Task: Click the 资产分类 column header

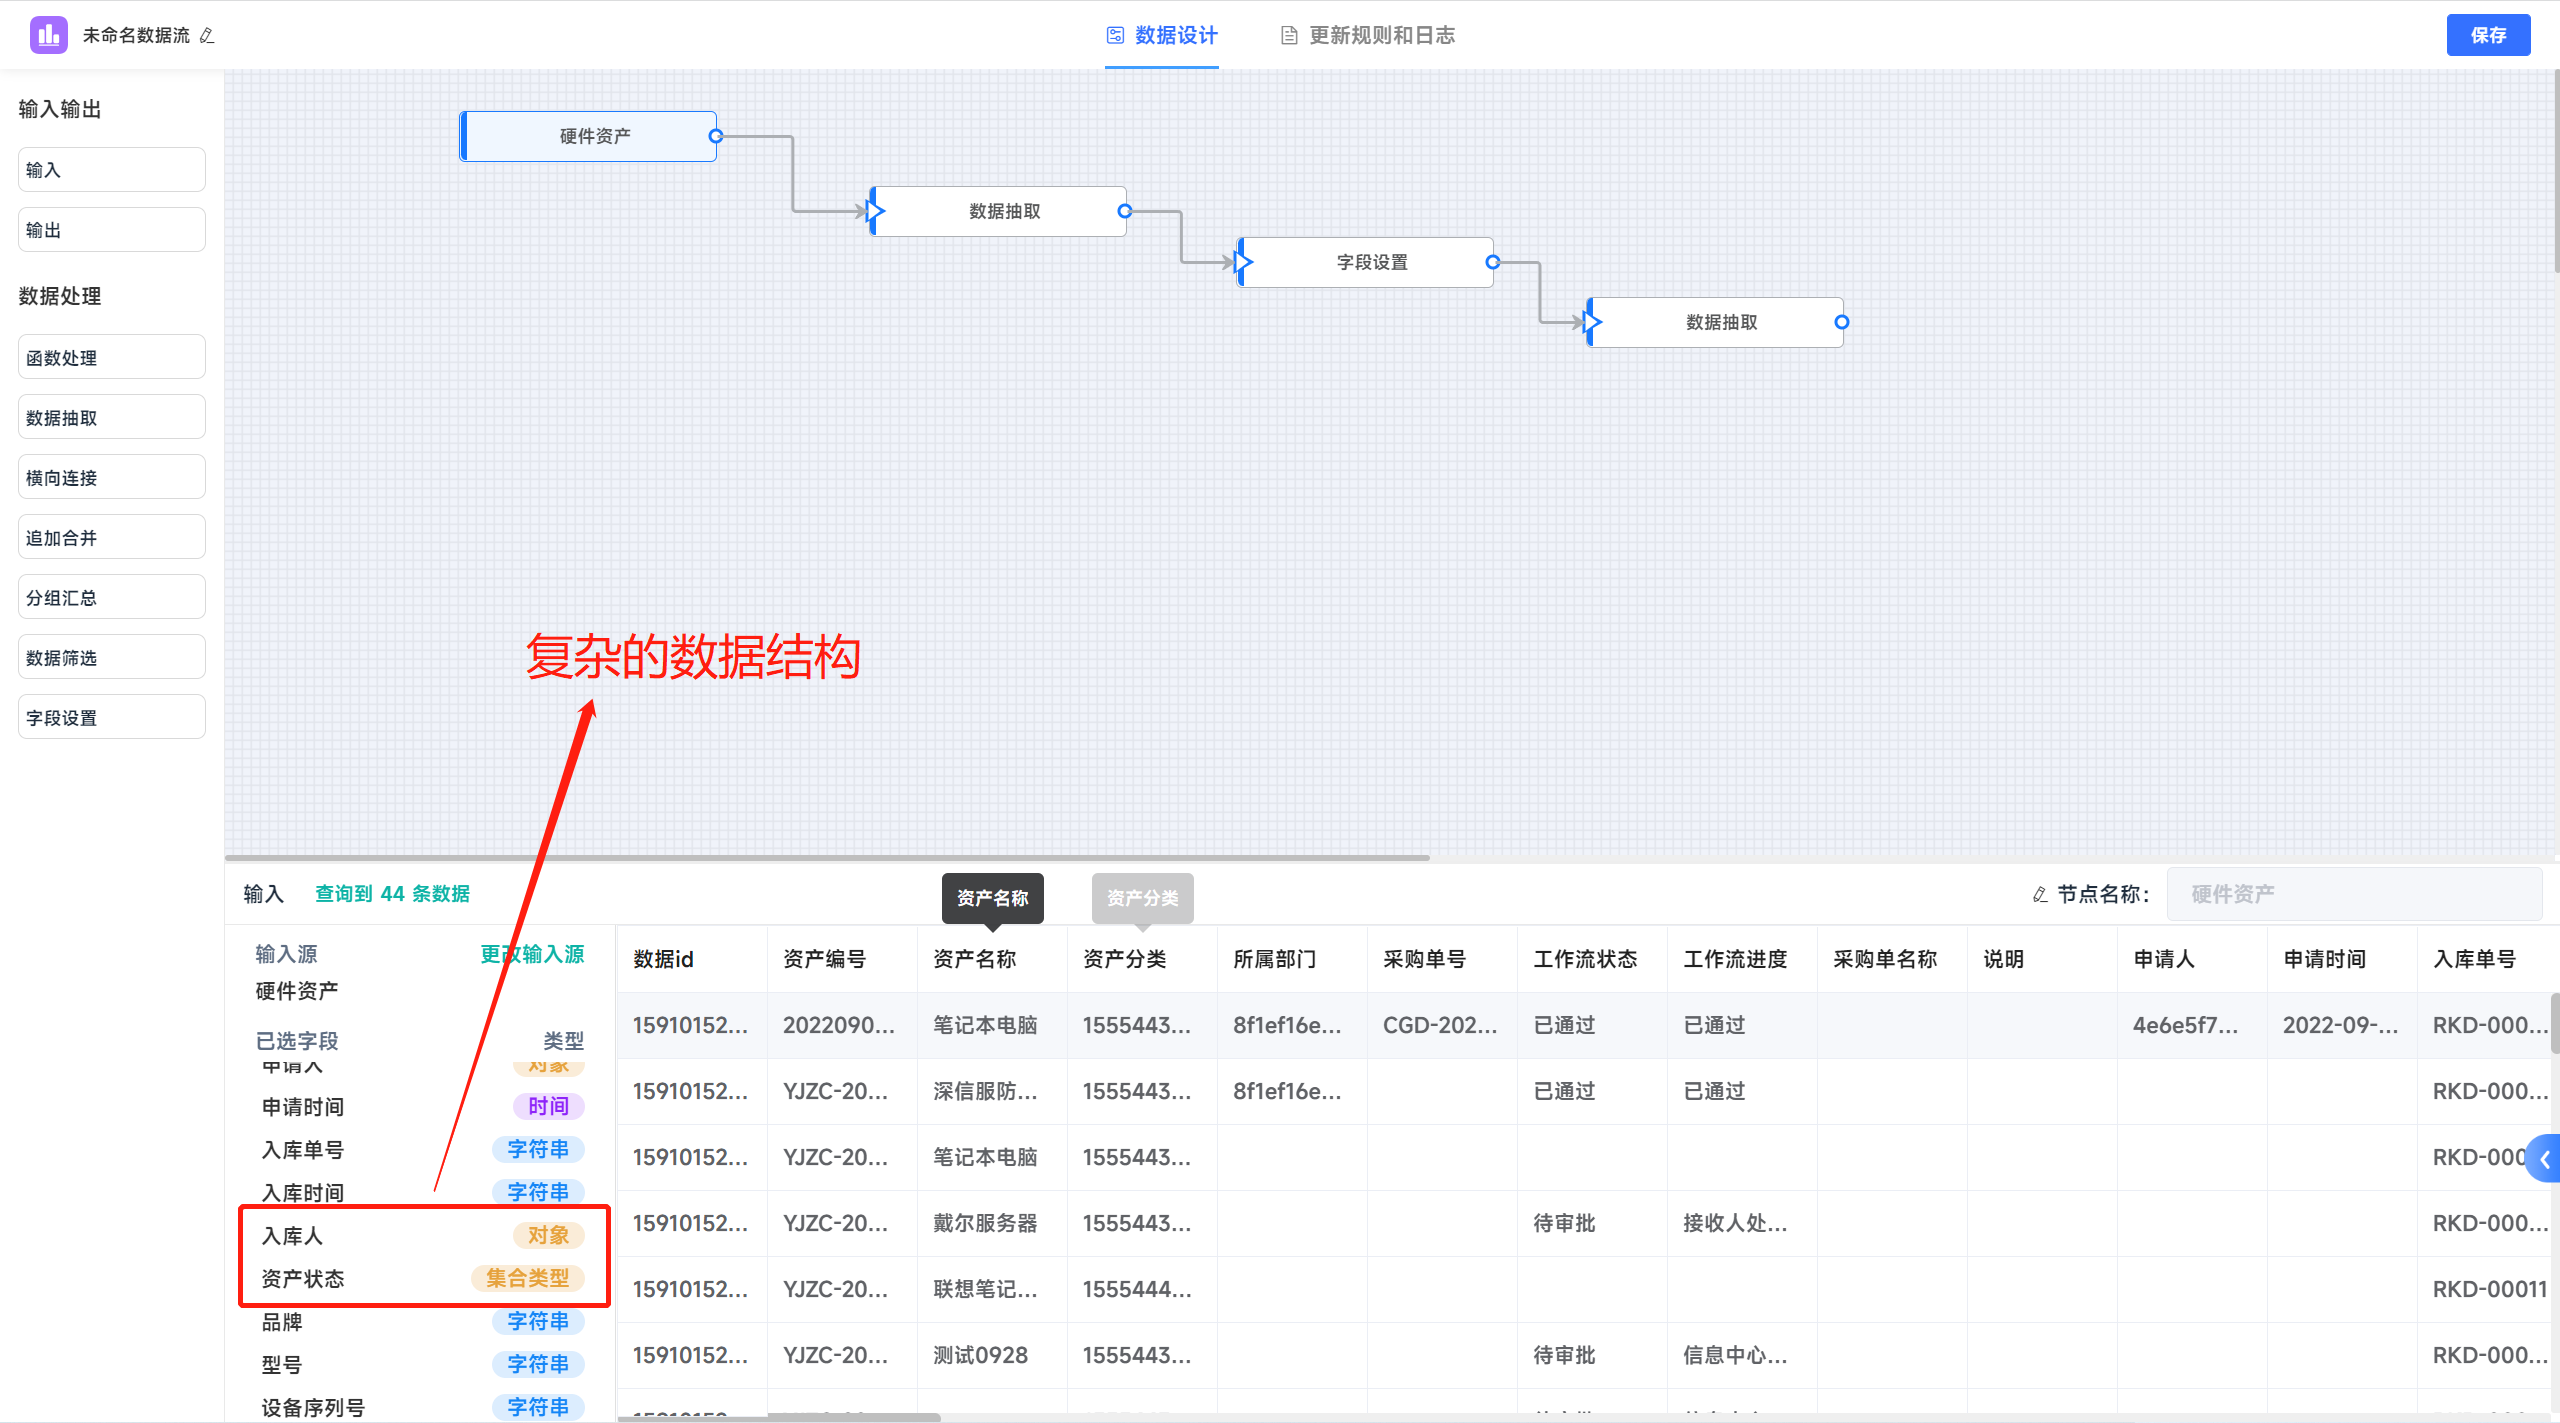Action: coord(1142,959)
